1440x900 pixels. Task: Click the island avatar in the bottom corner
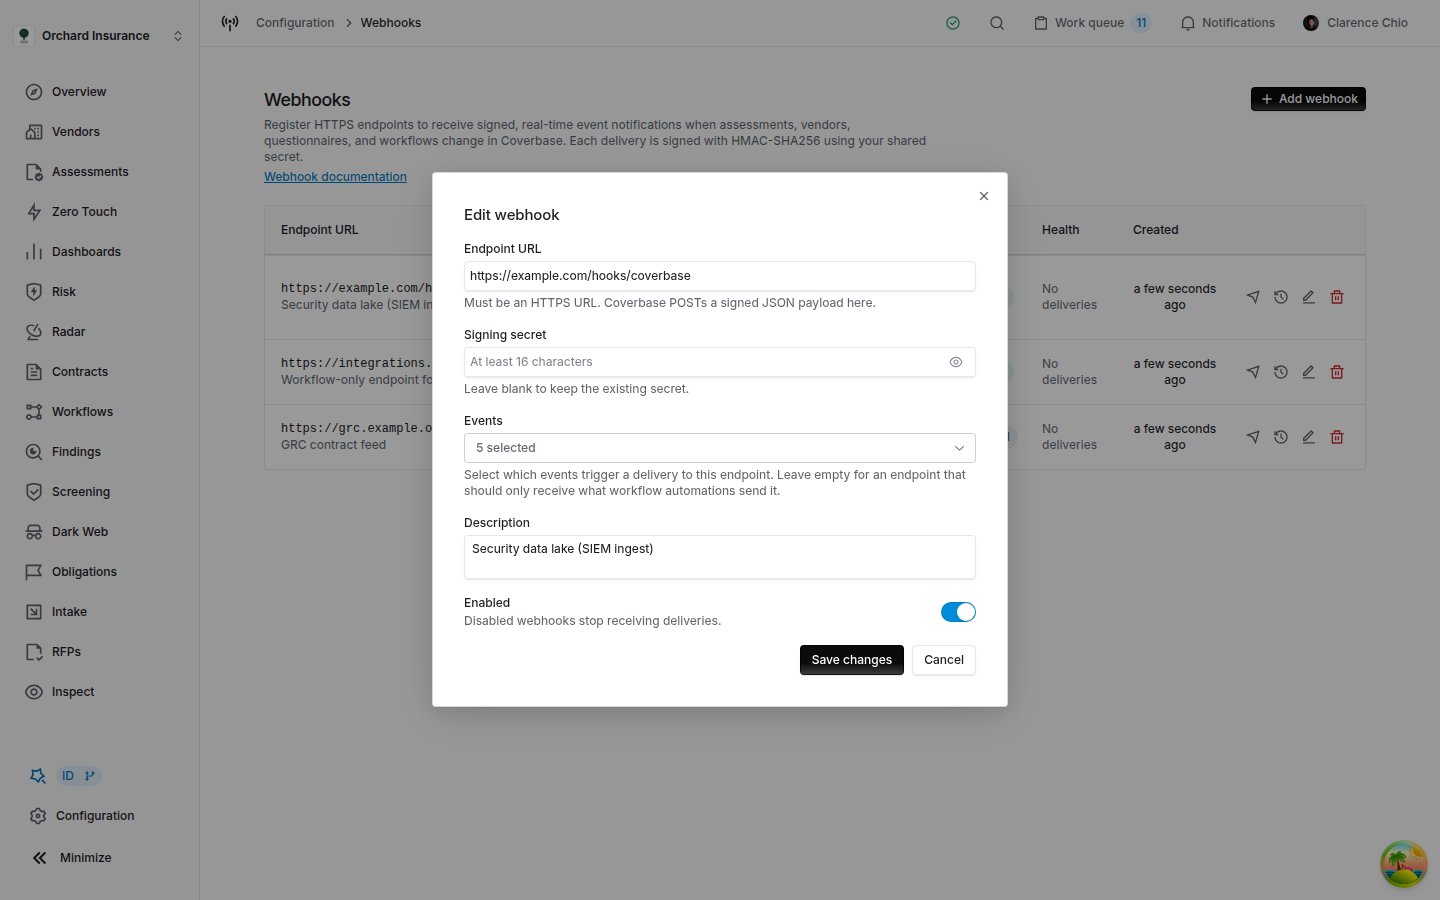[x=1404, y=864]
